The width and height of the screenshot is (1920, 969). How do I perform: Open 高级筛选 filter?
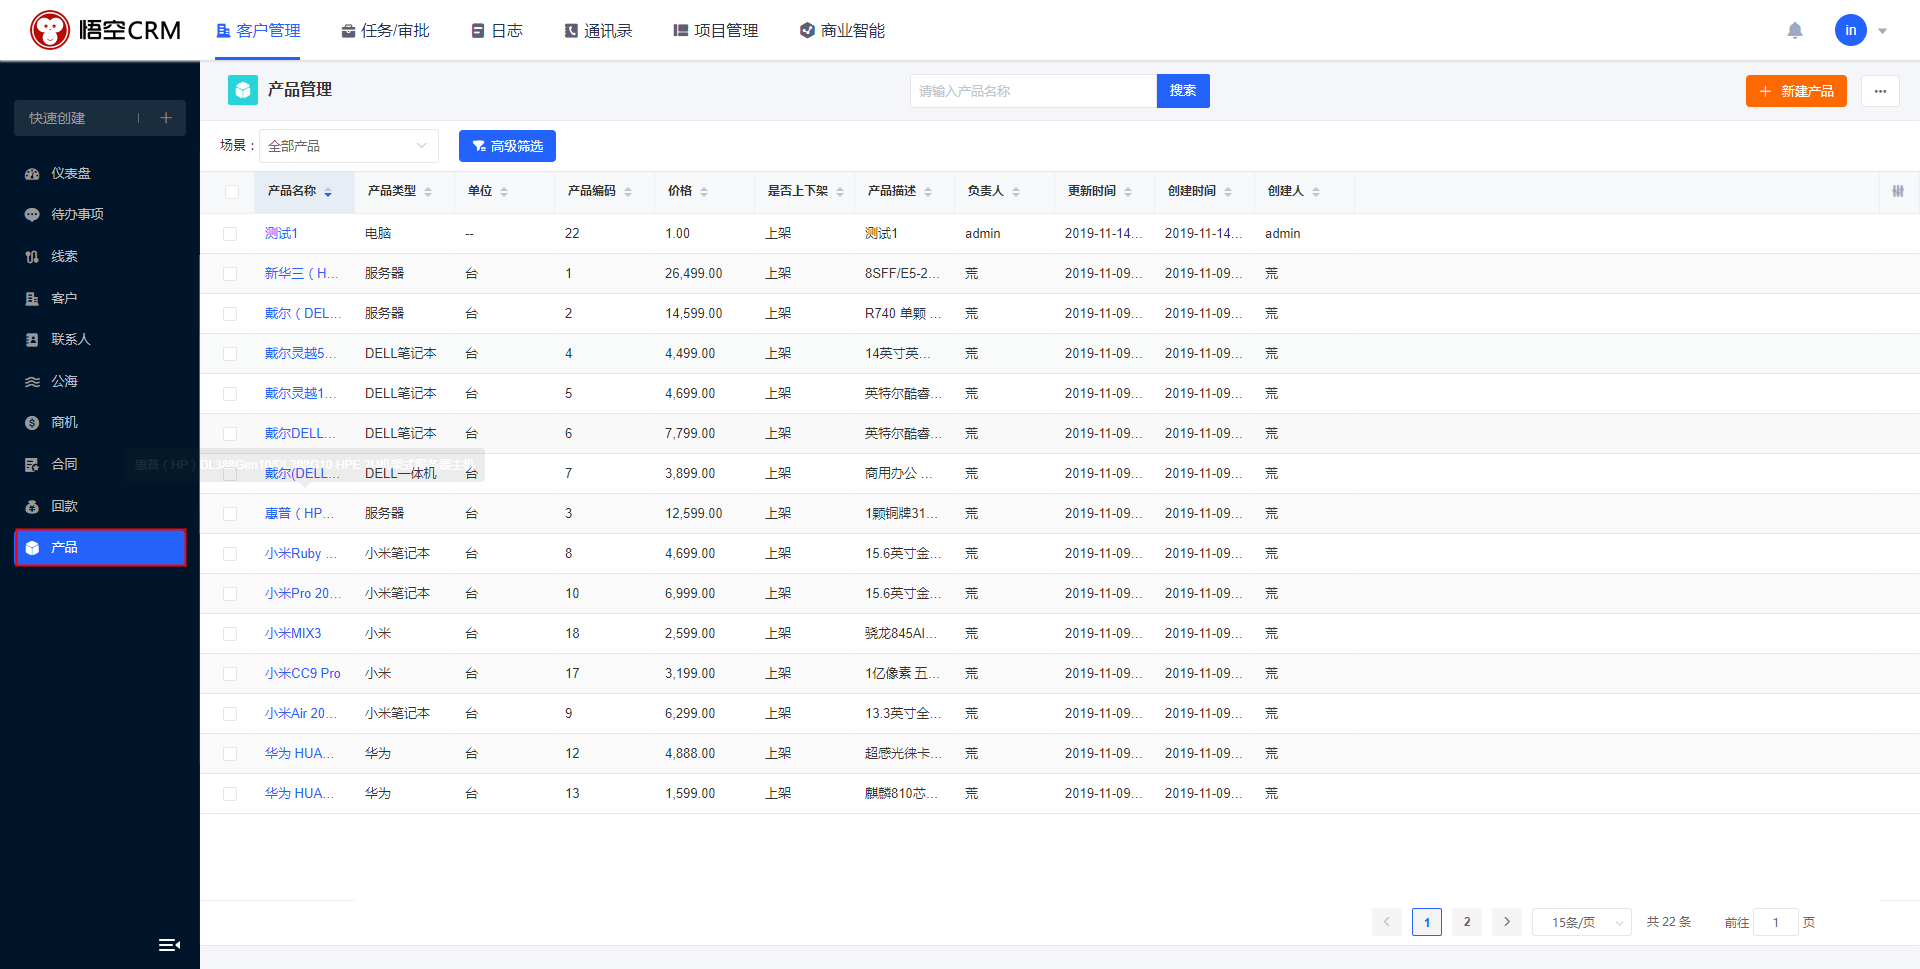pyautogui.click(x=507, y=146)
